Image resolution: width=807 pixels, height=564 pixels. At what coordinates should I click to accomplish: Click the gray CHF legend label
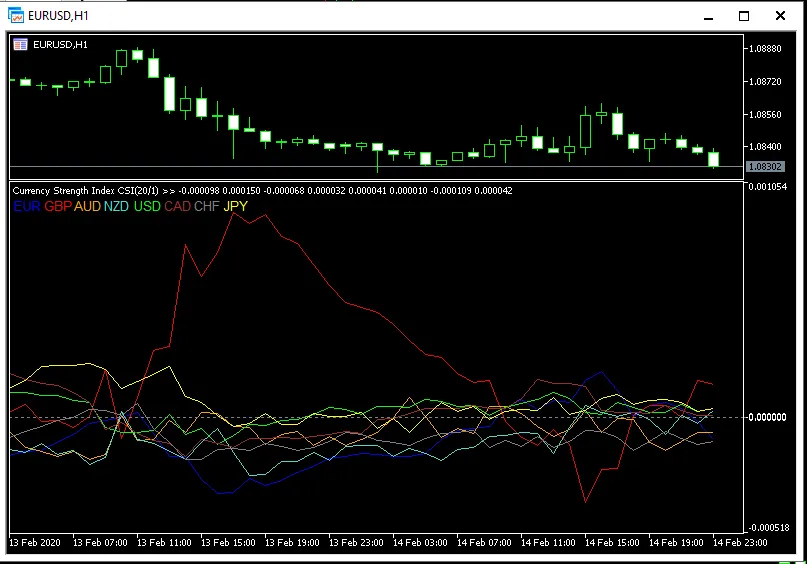coord(207,206)
